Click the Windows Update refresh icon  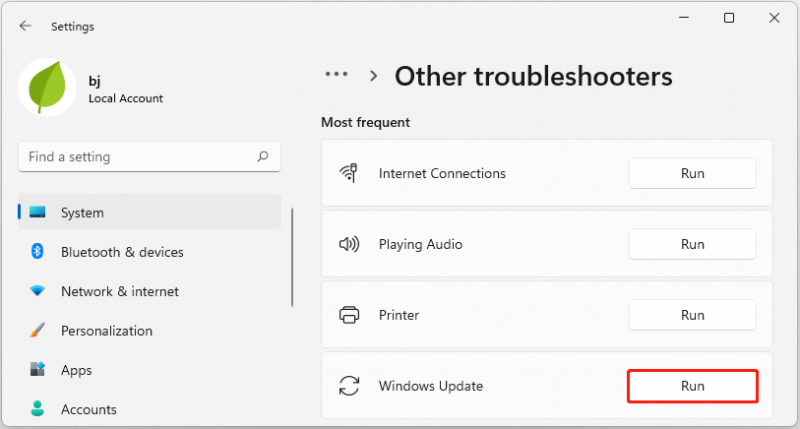(349, 386)
